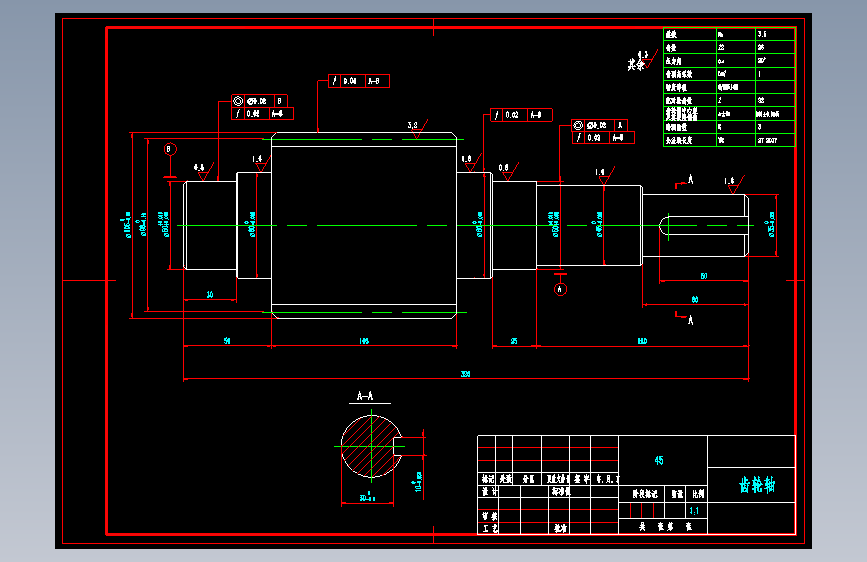Click the 3.5 module value in the gear table
This screenshot has height=562, width=867.
[x=762, y=34]
